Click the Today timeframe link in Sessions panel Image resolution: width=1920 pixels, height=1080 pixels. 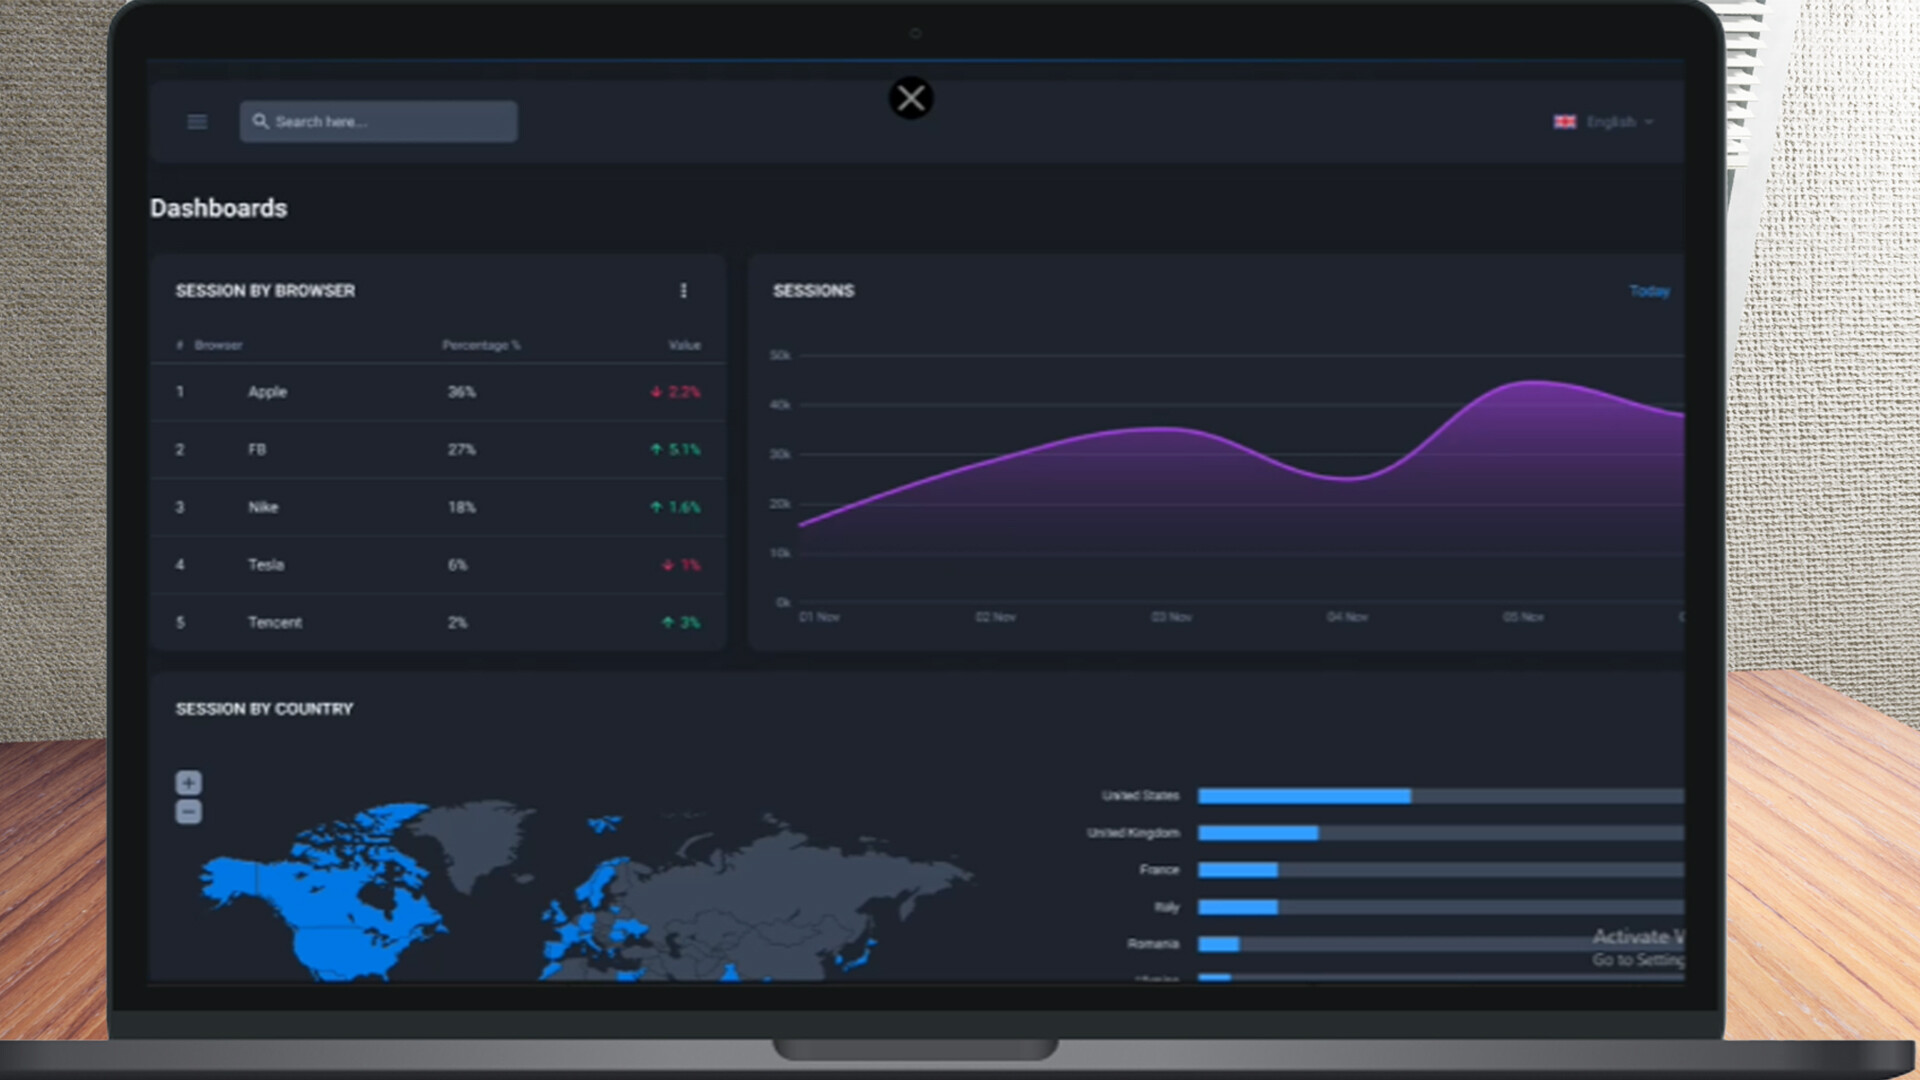(x=1648, y=290)
